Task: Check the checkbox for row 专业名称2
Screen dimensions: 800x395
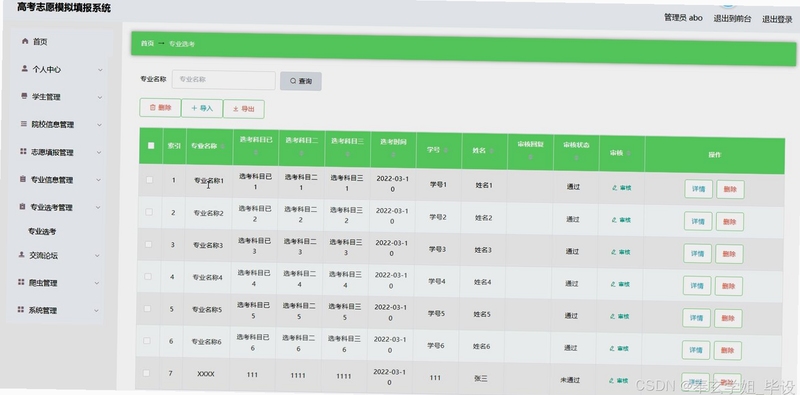Action: [x=148, y=212]
